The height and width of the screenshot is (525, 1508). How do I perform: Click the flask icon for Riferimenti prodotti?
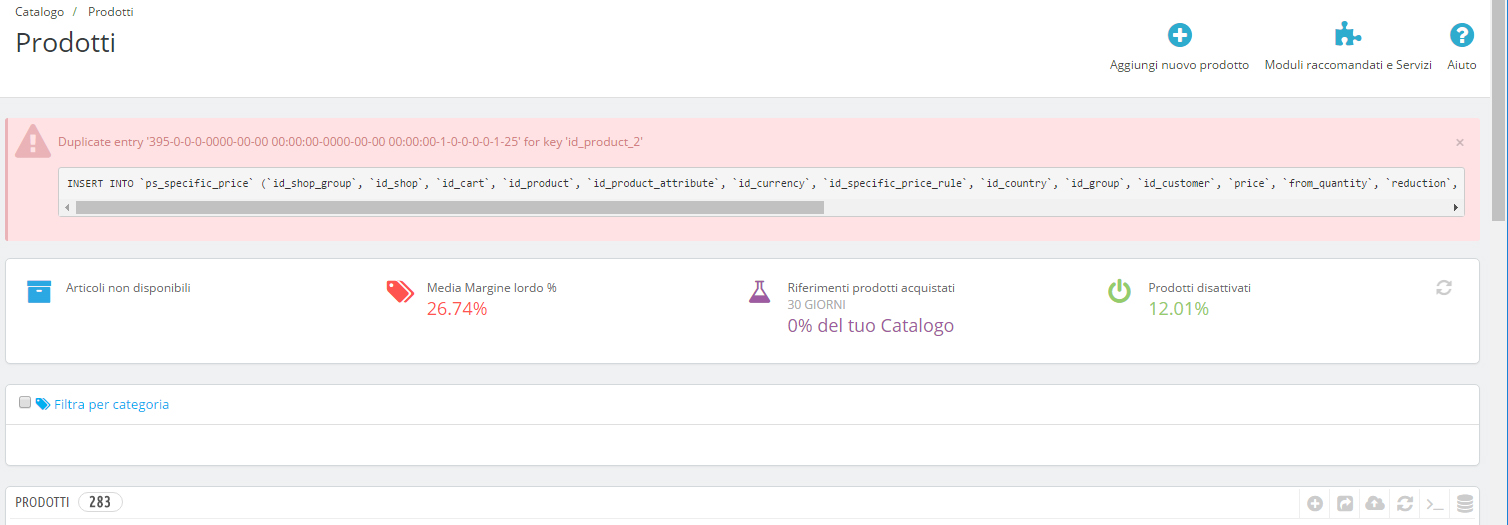click(760, 291)
